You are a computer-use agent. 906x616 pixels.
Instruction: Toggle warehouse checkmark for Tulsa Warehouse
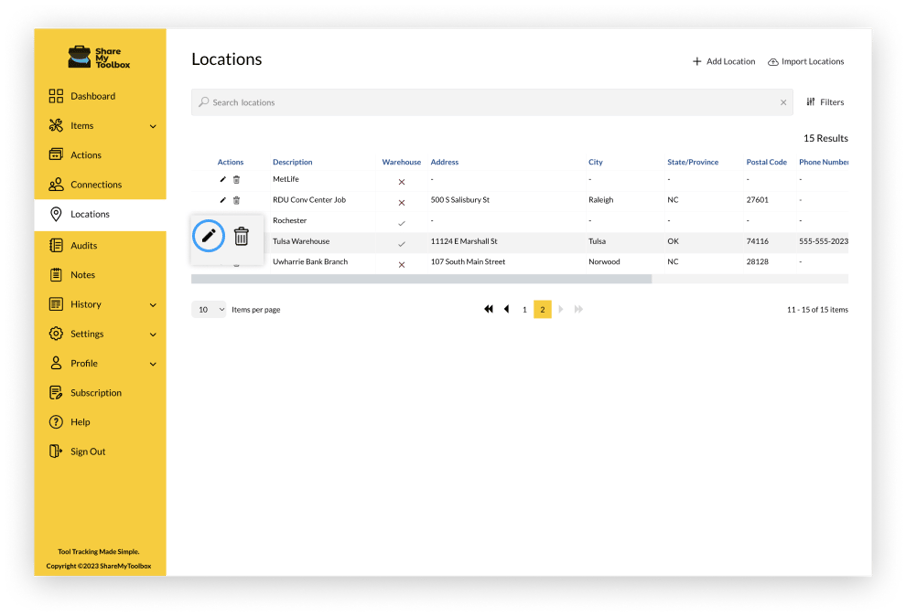pos(402,244)
